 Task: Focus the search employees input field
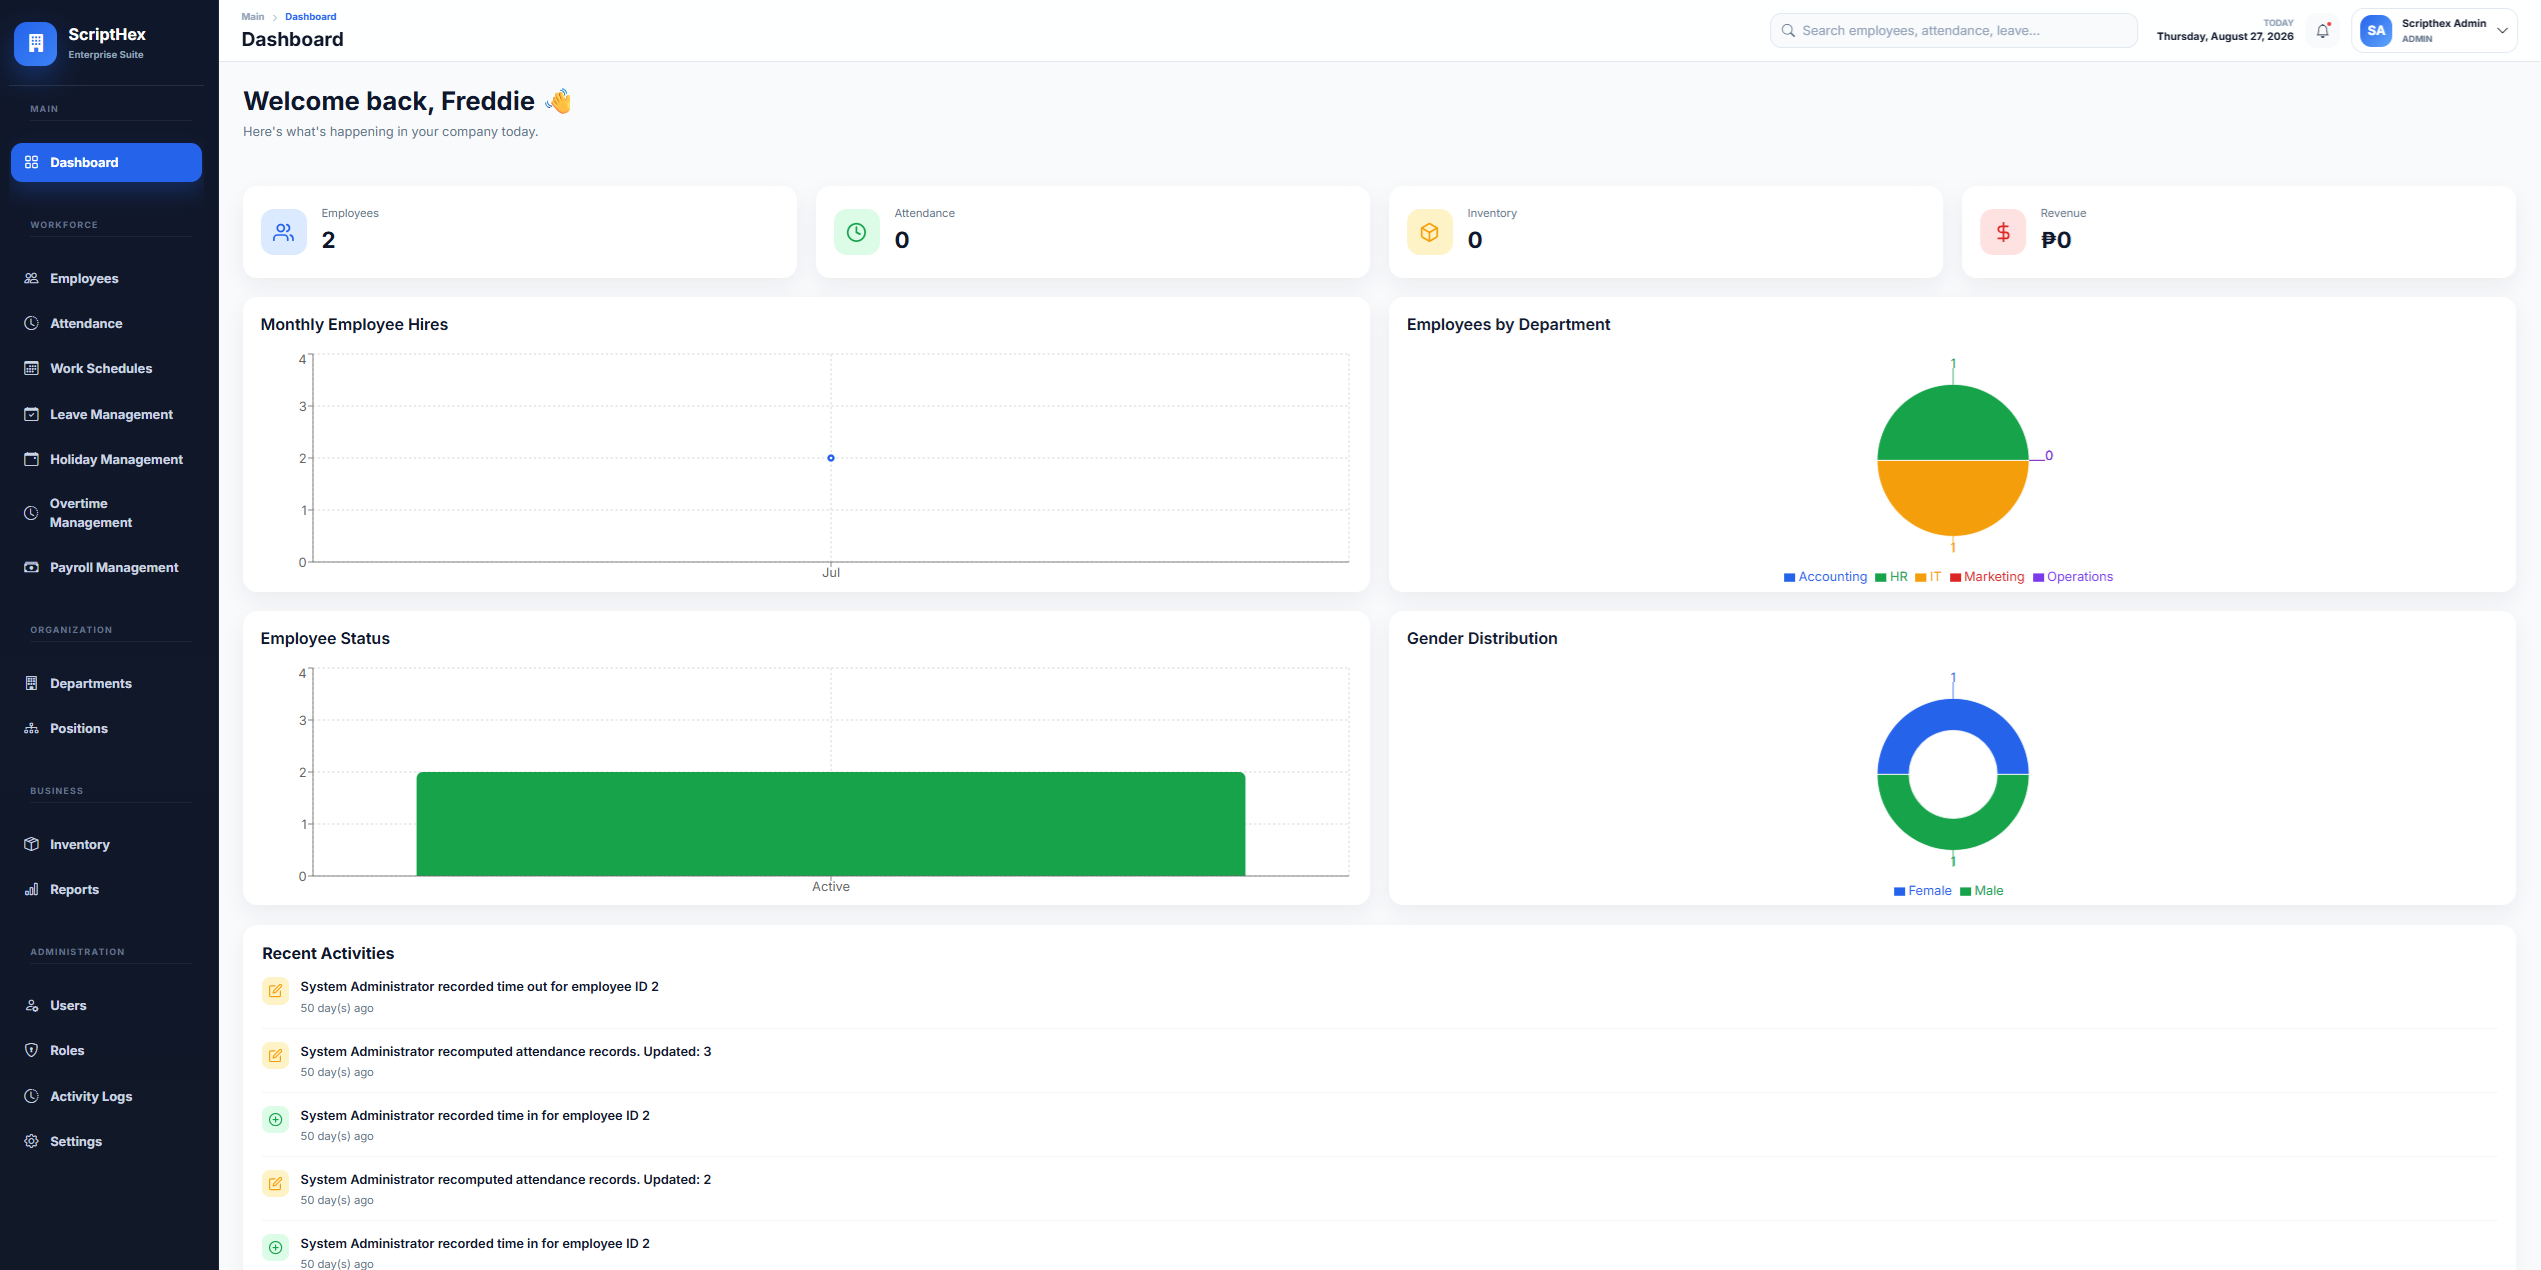click(1953, 31)
